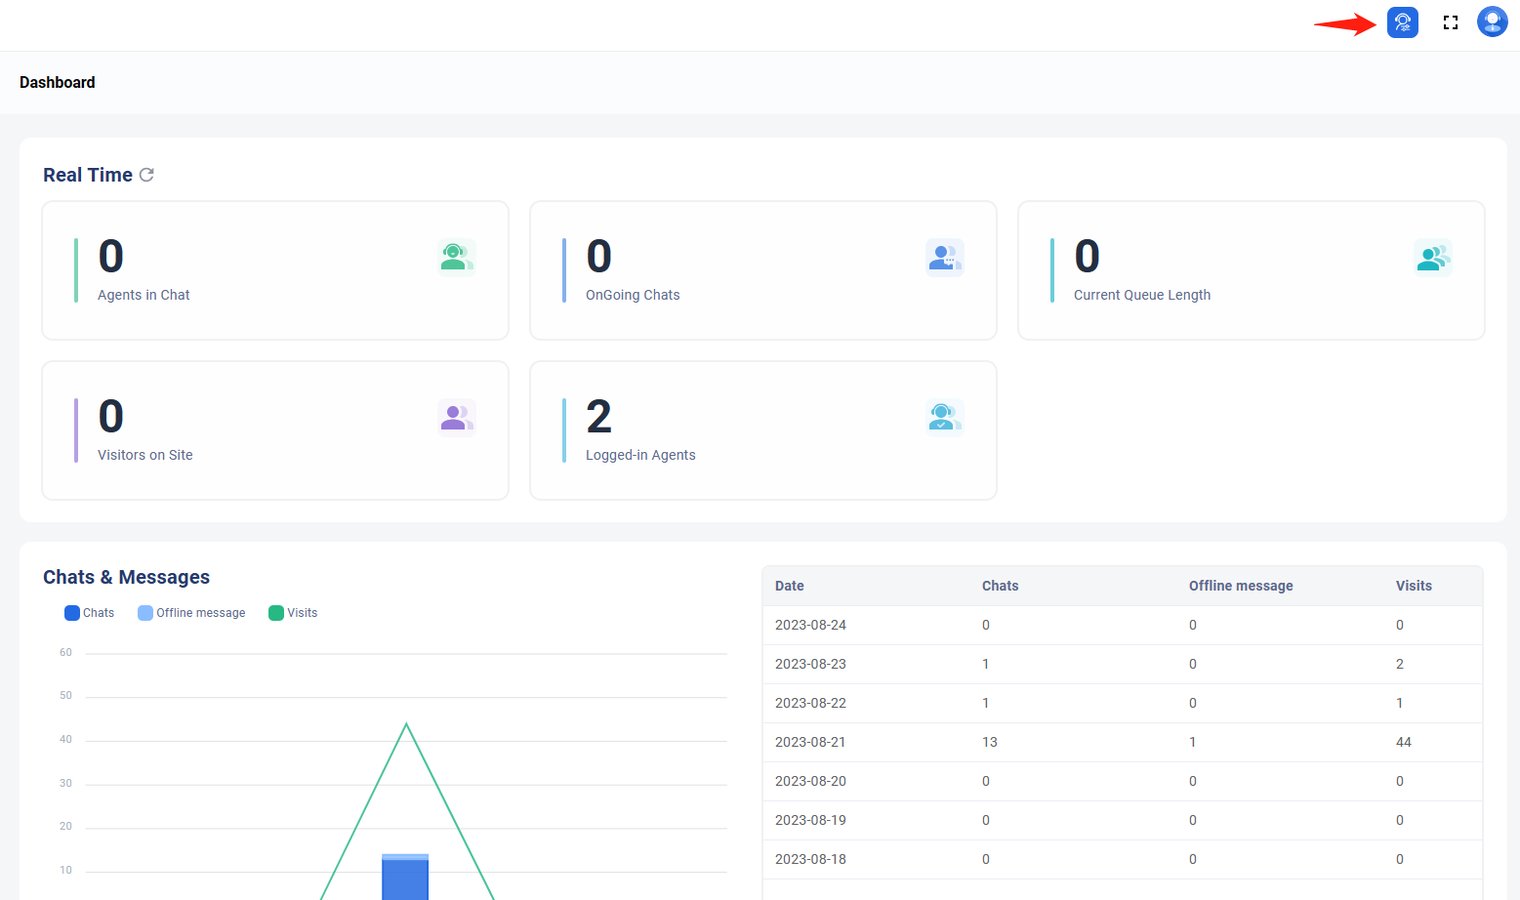This screenshot has height=900, width=1520.
Task: Open the agent console headset icon
Action: click(1402, 22)
